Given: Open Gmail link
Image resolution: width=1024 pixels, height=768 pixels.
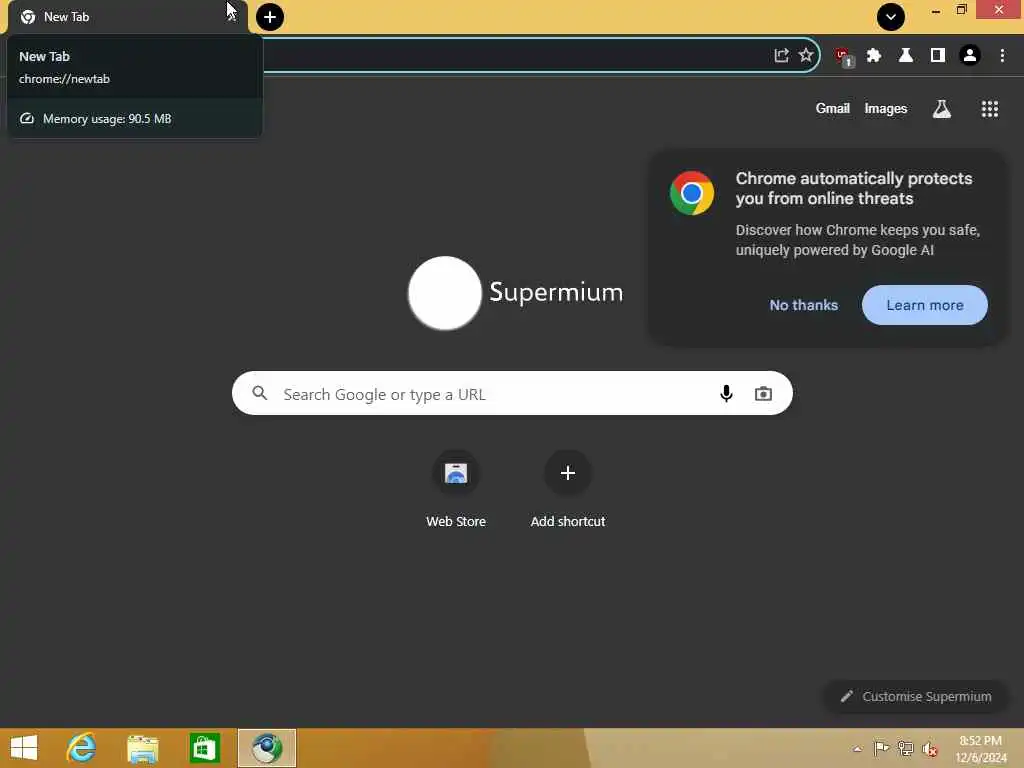Looking at the screenshot, I should (x=833, y=108).
